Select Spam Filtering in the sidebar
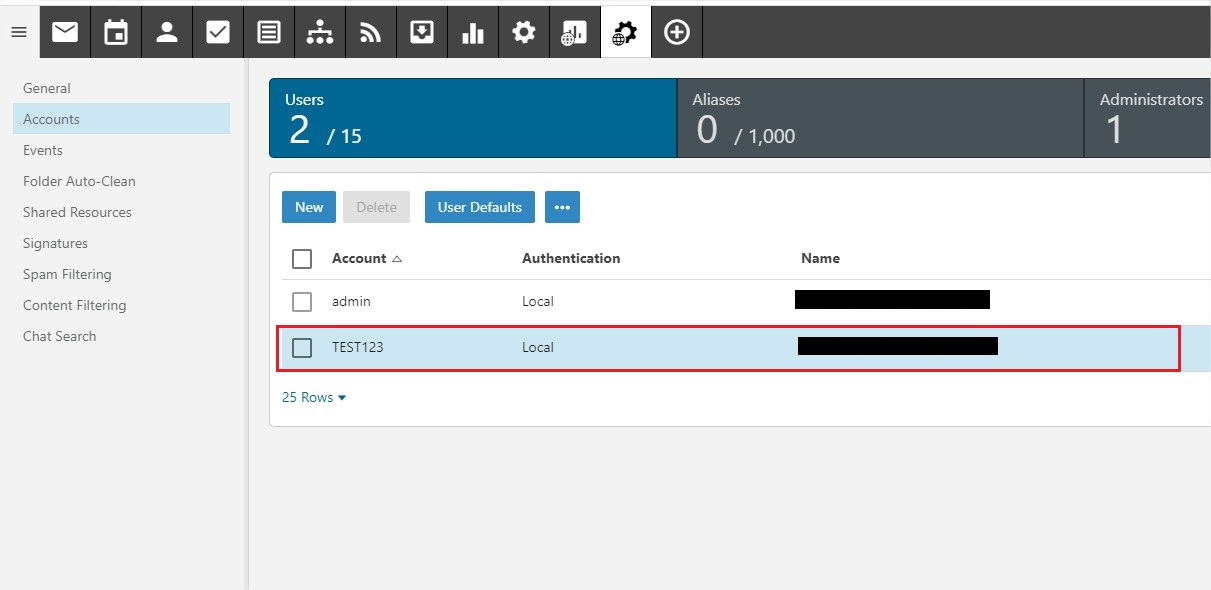This screenshot has height=590, width=1211. [67, 274]
